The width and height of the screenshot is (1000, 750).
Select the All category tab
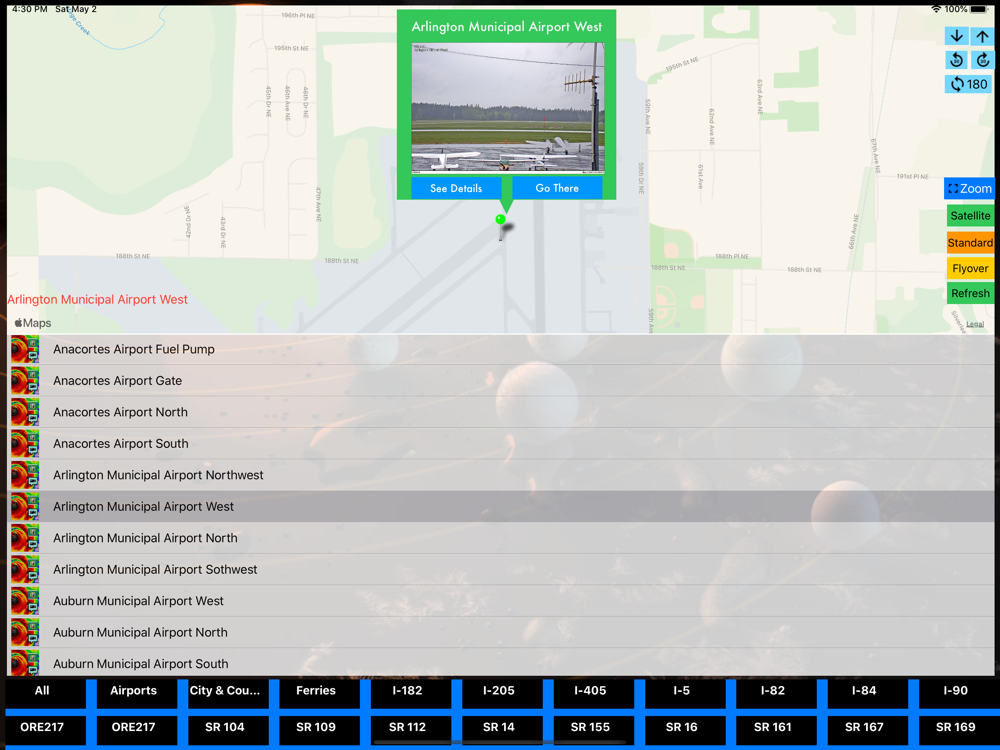click(42, 692)
